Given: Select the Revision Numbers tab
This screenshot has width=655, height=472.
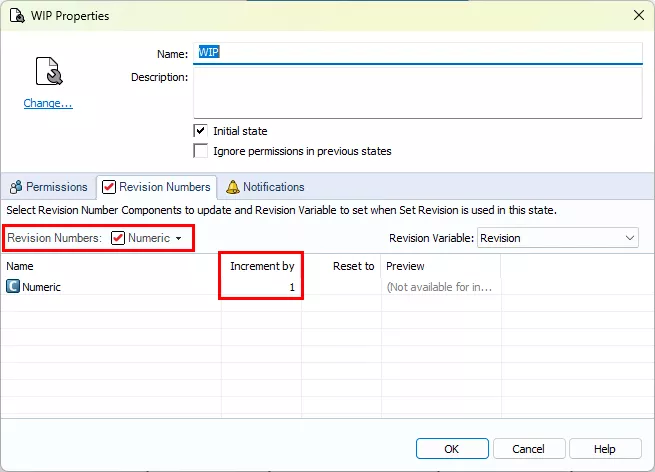Looking at the screenshot, I should 157,187.
